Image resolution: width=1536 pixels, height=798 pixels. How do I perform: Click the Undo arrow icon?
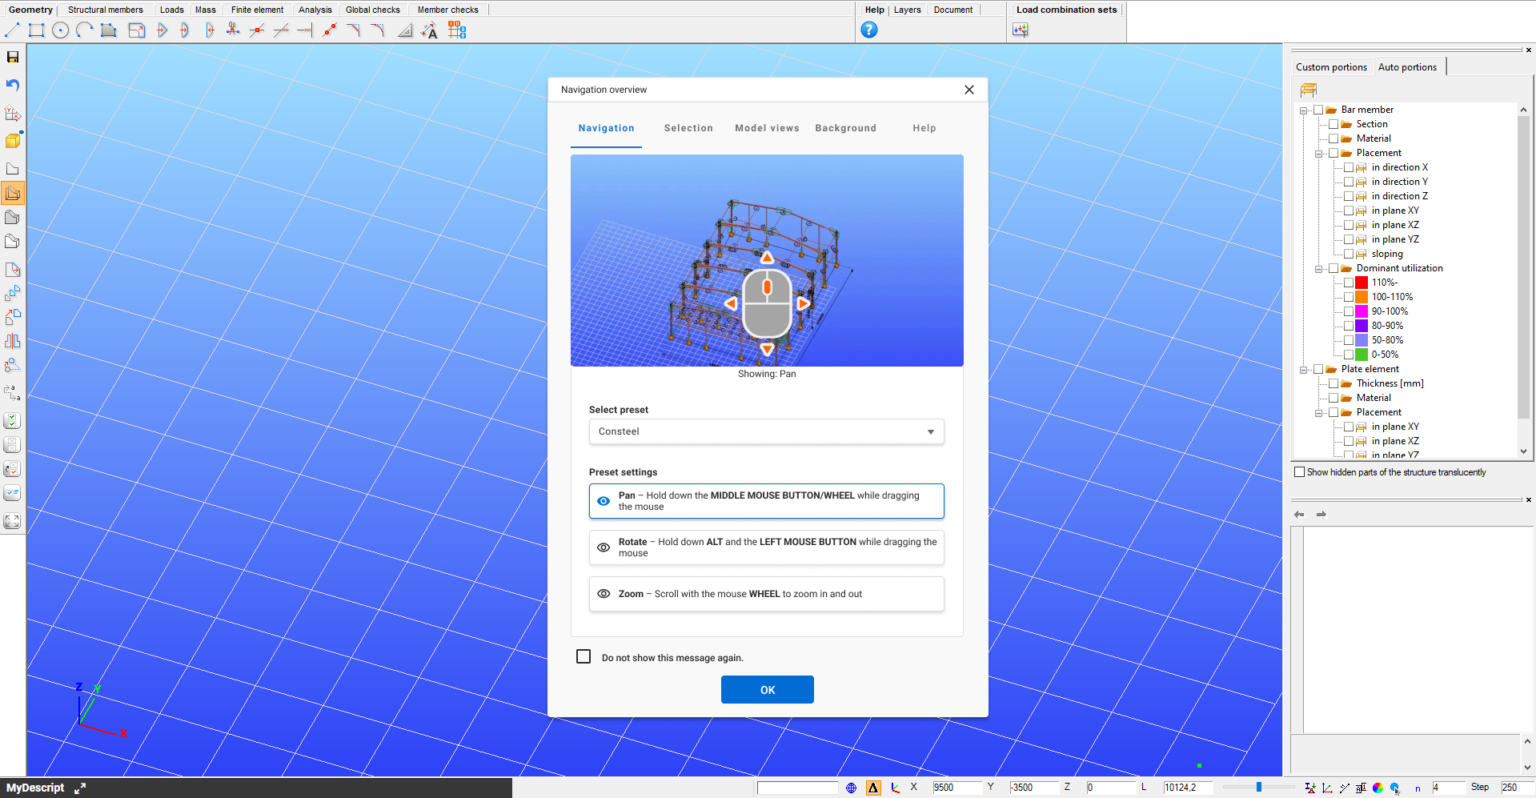[x=13, y=85]
